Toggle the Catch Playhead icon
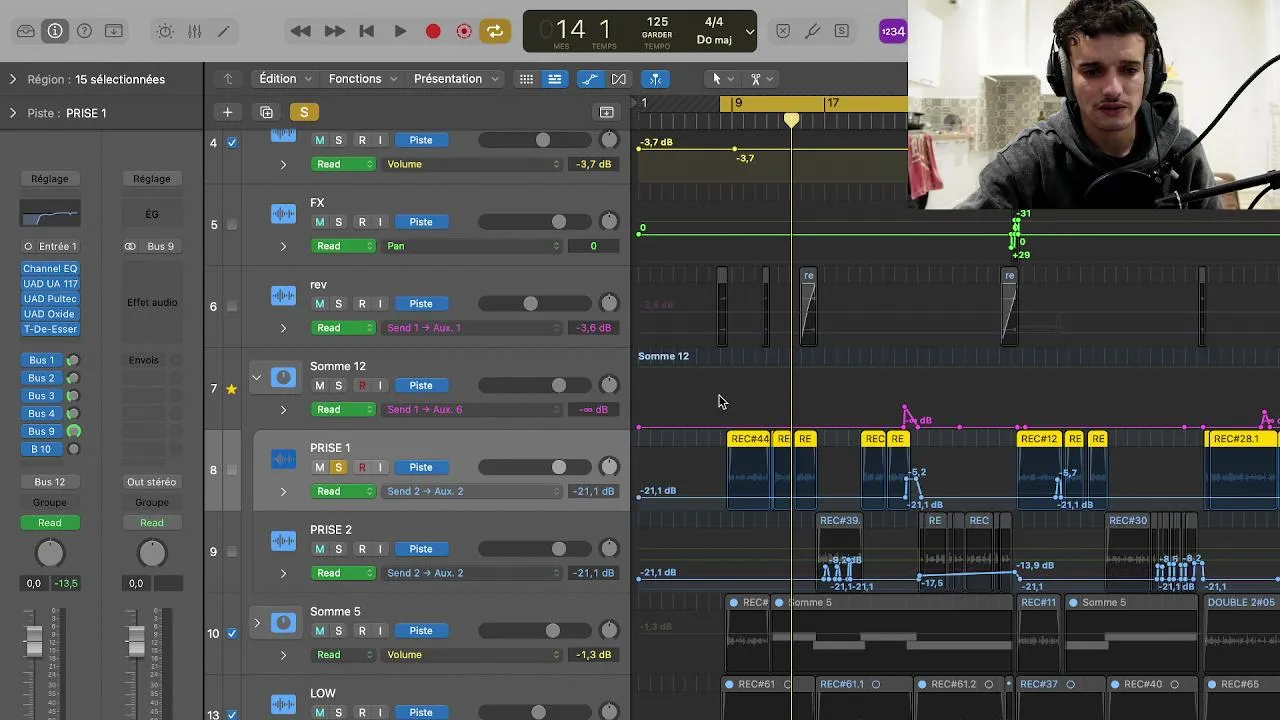 tap(655, 79)
